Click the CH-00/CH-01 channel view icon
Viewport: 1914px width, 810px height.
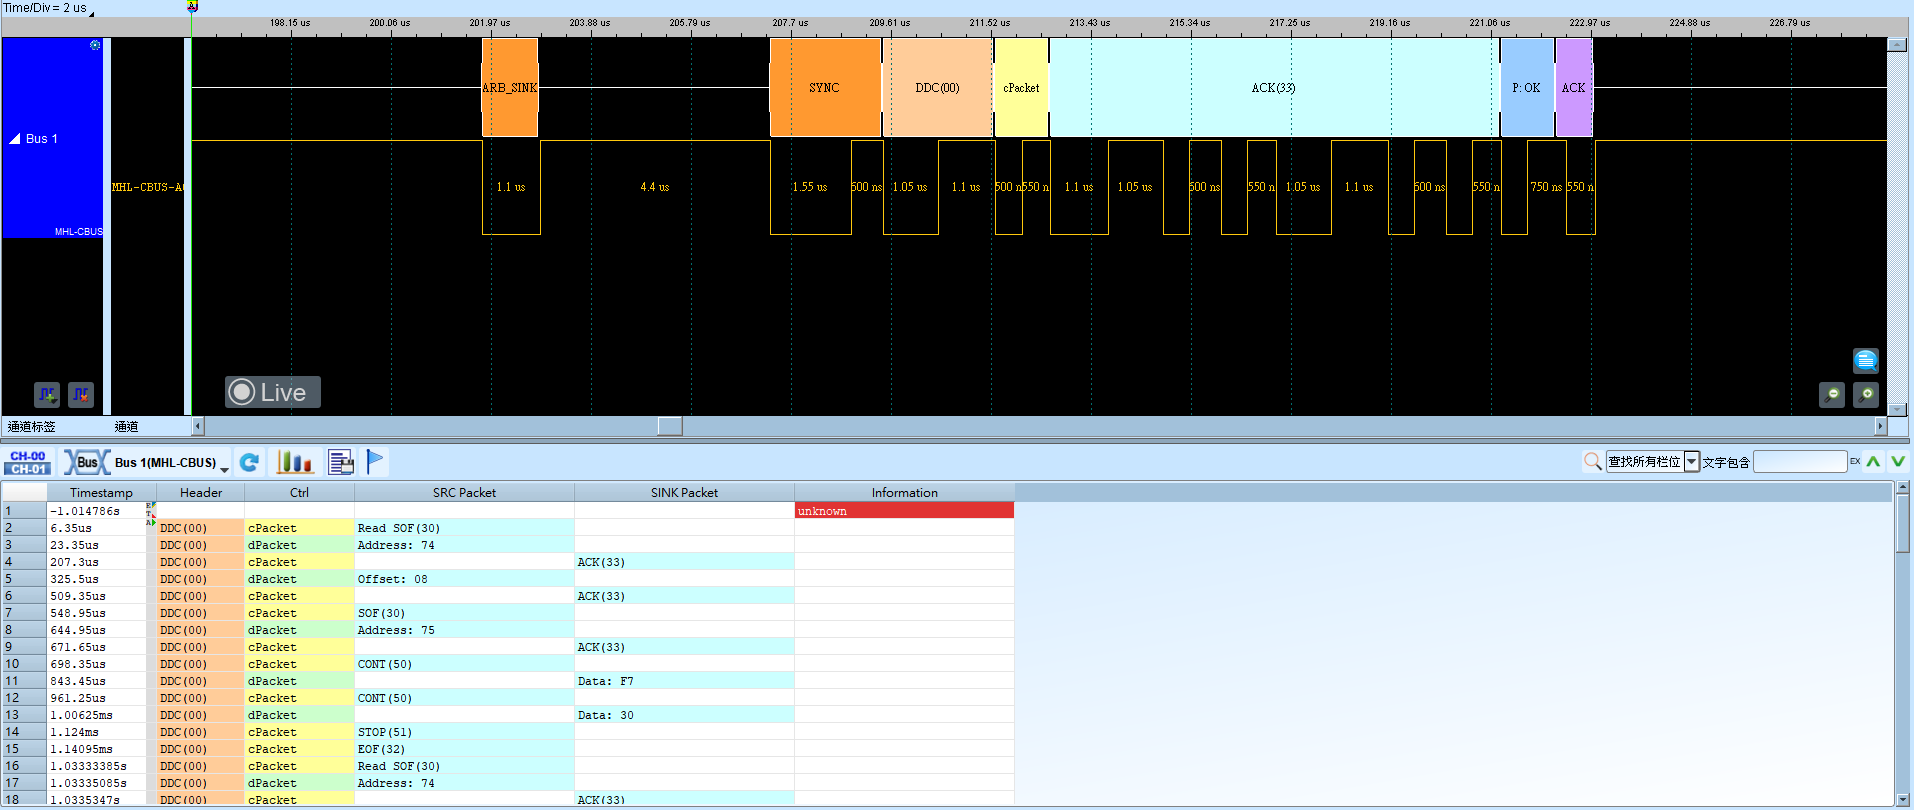(x=28, y=462)
